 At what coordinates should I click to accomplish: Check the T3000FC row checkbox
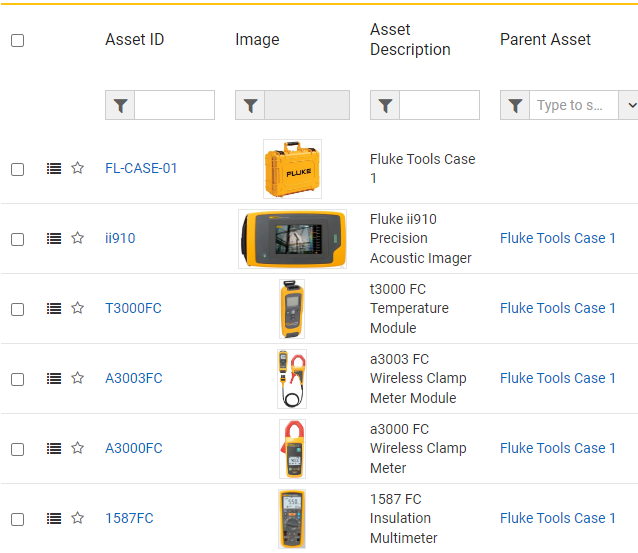17,309
